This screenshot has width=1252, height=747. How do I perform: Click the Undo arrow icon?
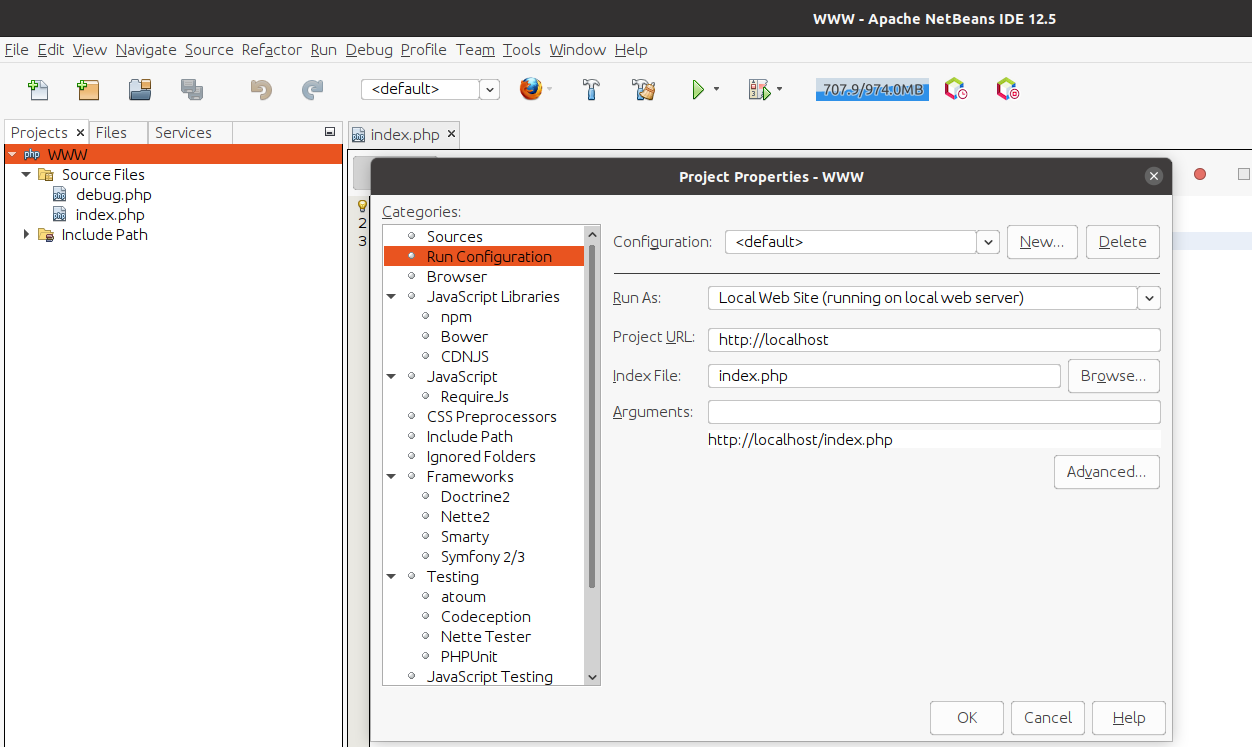[x=261, y=90]
